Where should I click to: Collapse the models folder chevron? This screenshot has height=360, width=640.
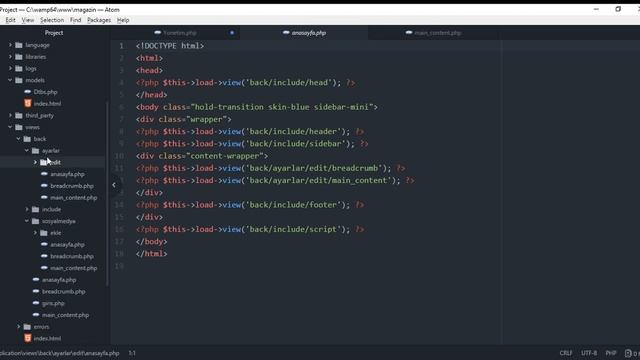[x=11, y=80]
